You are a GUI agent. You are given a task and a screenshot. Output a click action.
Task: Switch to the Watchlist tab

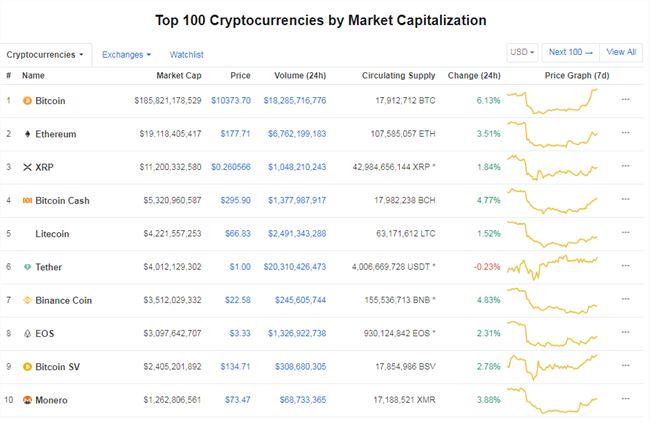[187, 55]
